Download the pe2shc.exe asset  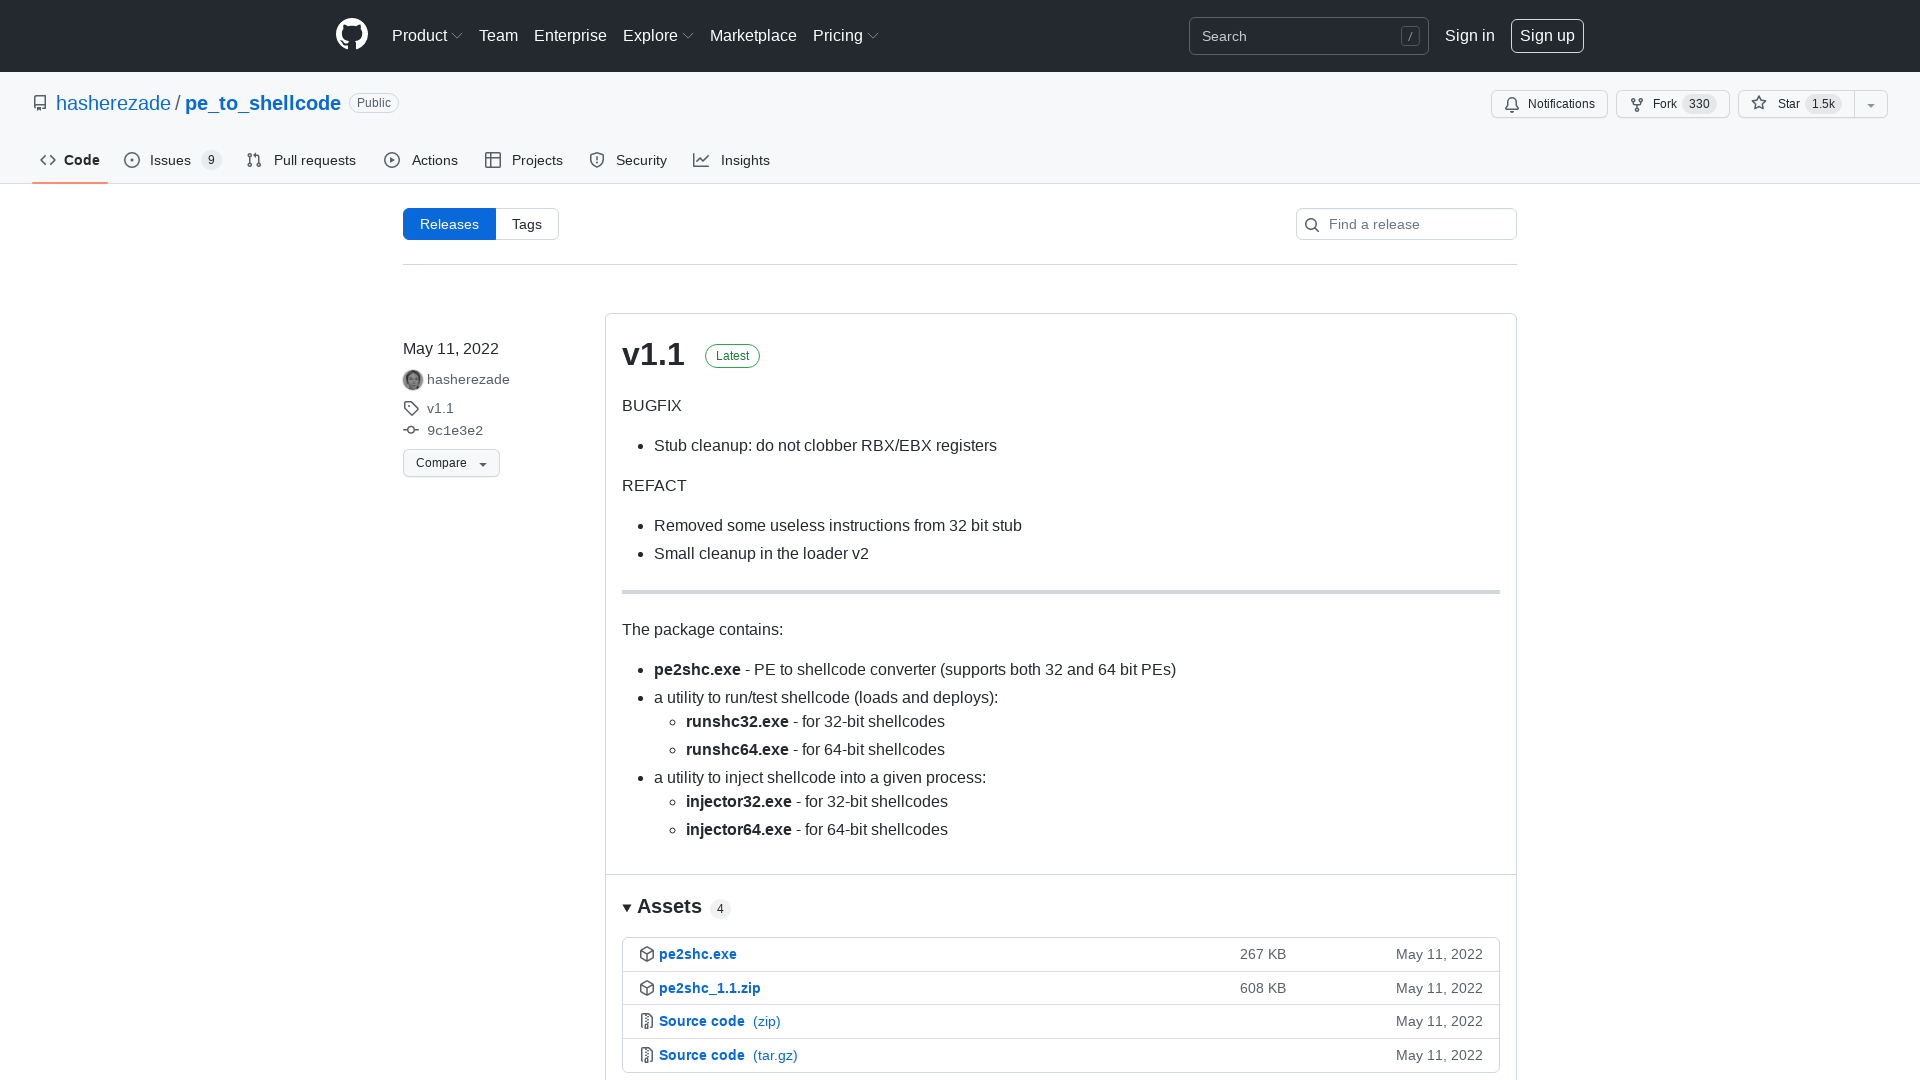(x=698, y=954)
